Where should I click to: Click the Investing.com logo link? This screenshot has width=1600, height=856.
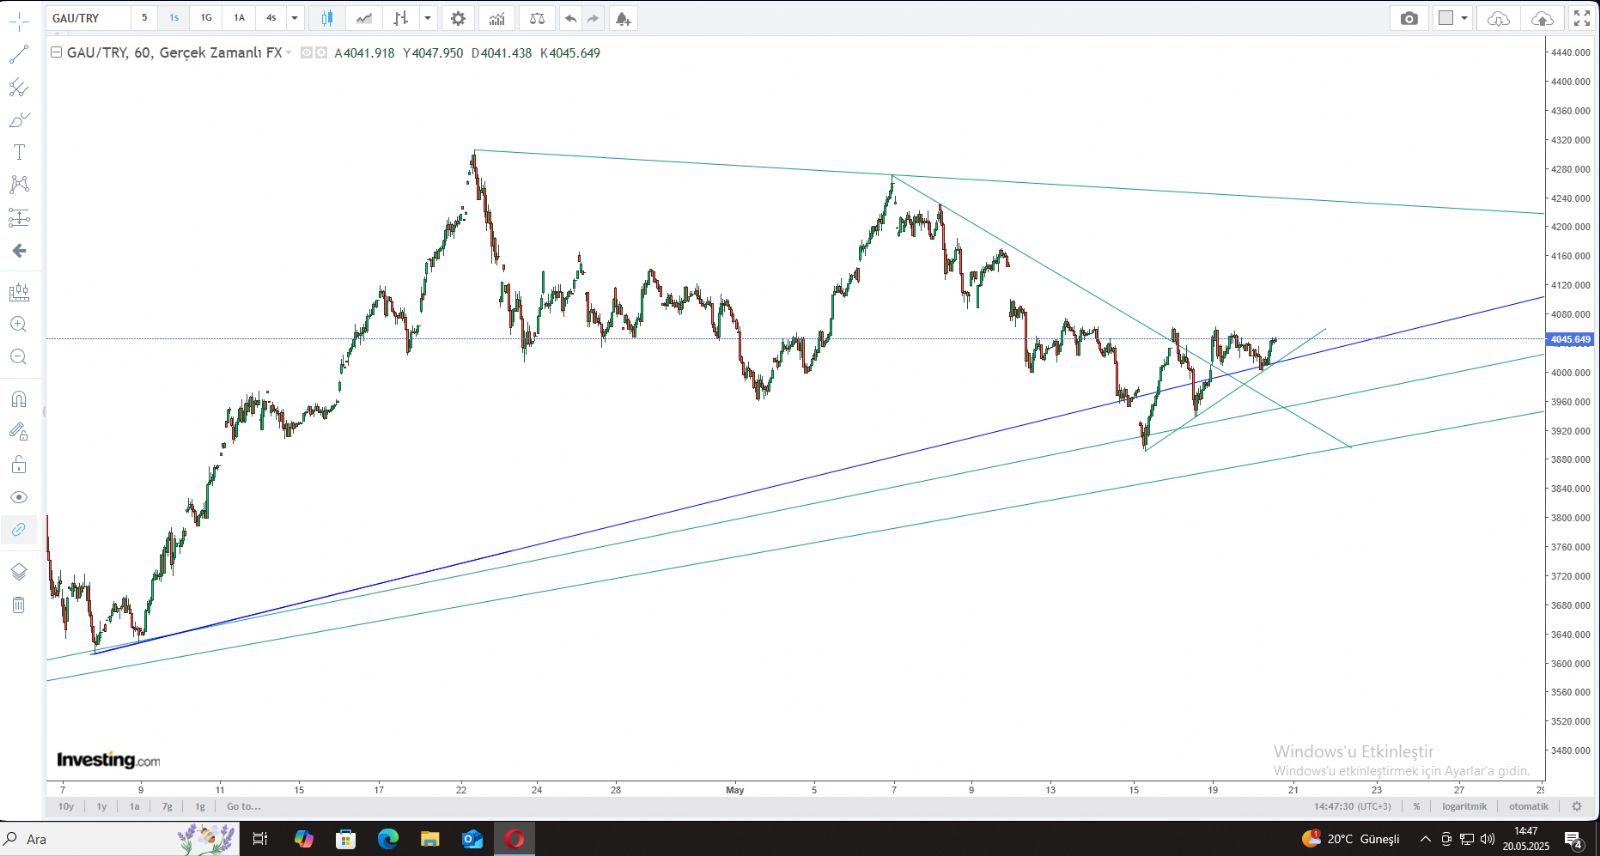[x=108, y=760]
